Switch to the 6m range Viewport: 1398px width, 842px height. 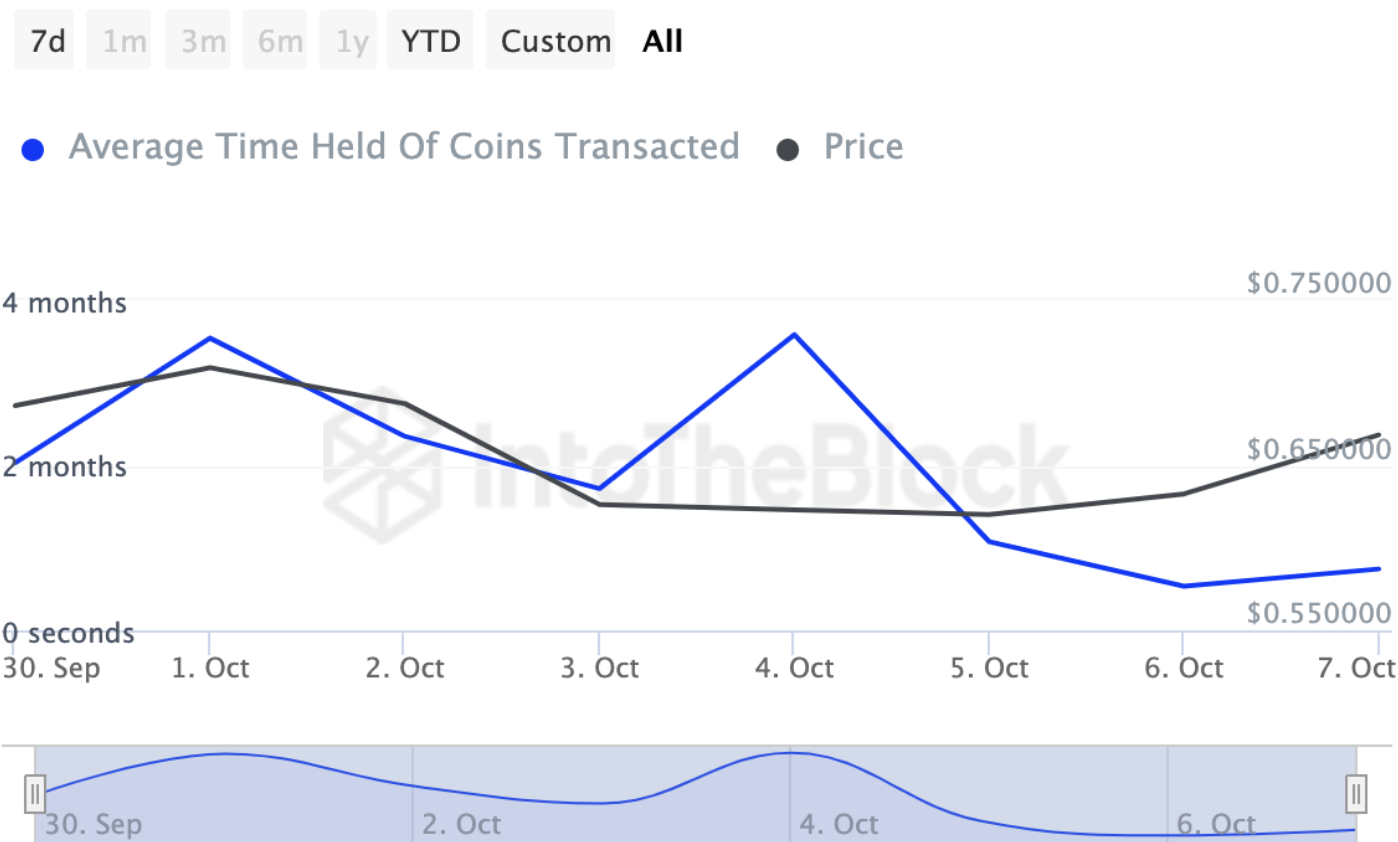click(x=279, y=42)
